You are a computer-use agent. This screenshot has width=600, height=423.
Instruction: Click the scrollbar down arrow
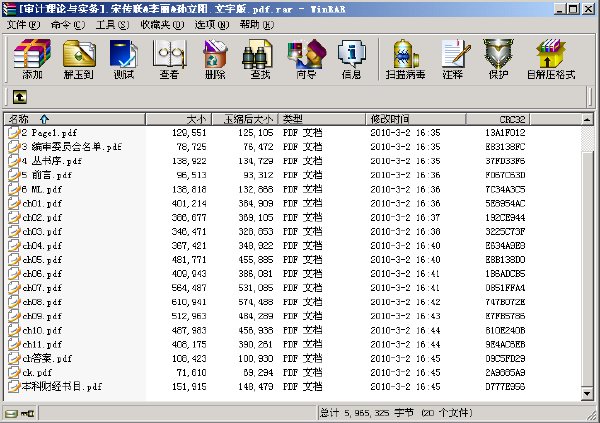[x=587, y=393]
